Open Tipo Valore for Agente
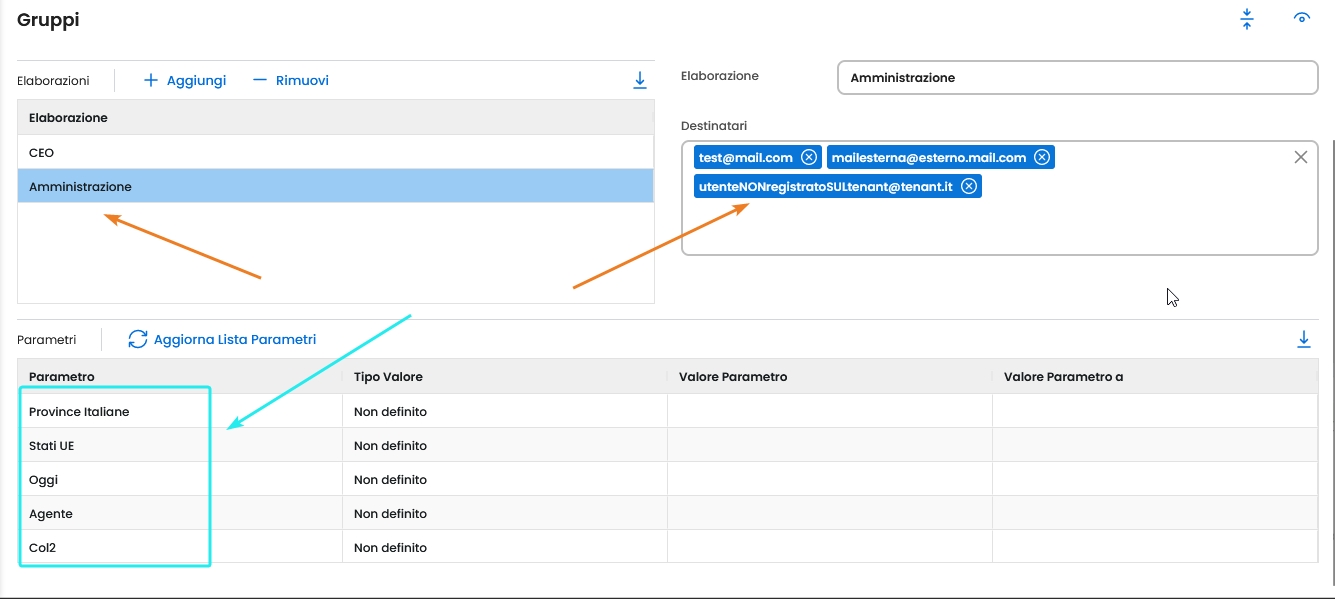Viewport: 1335px width, 599px height. point(504,514)
